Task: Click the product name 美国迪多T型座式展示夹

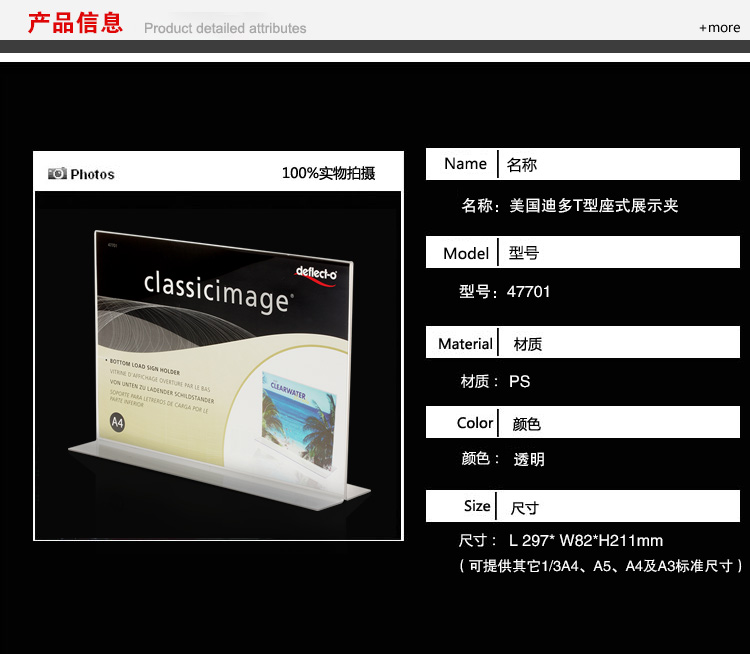Action: (594, 206)
